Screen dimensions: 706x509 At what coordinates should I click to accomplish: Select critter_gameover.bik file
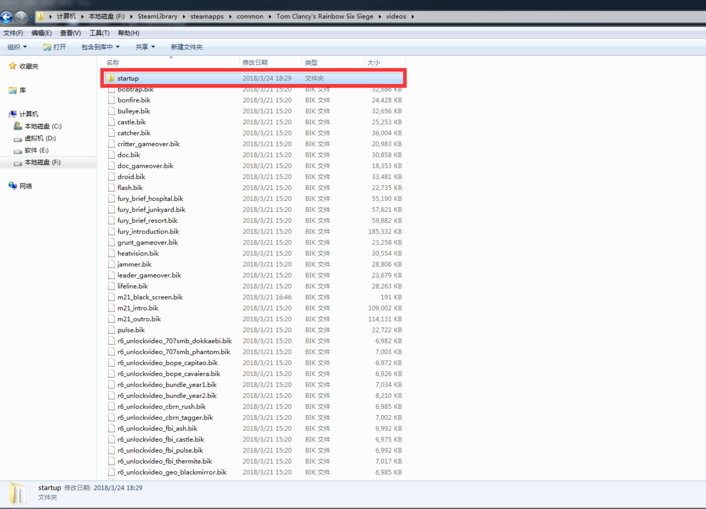(x=255, y=144)
